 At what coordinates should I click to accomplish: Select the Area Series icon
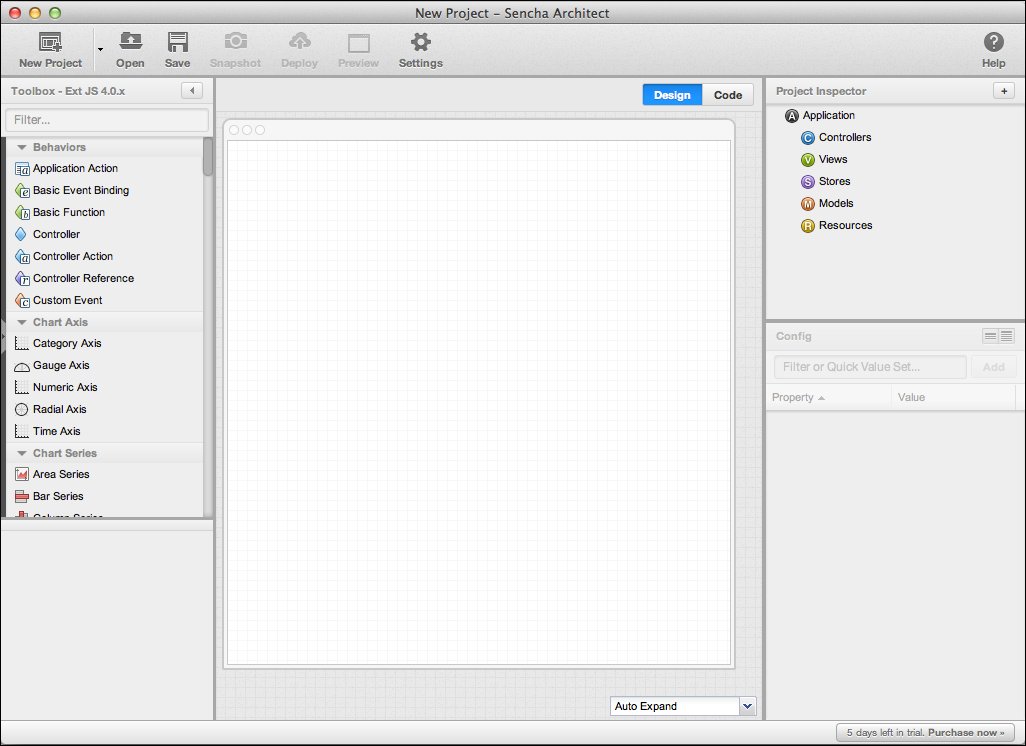tap(22, 474)
